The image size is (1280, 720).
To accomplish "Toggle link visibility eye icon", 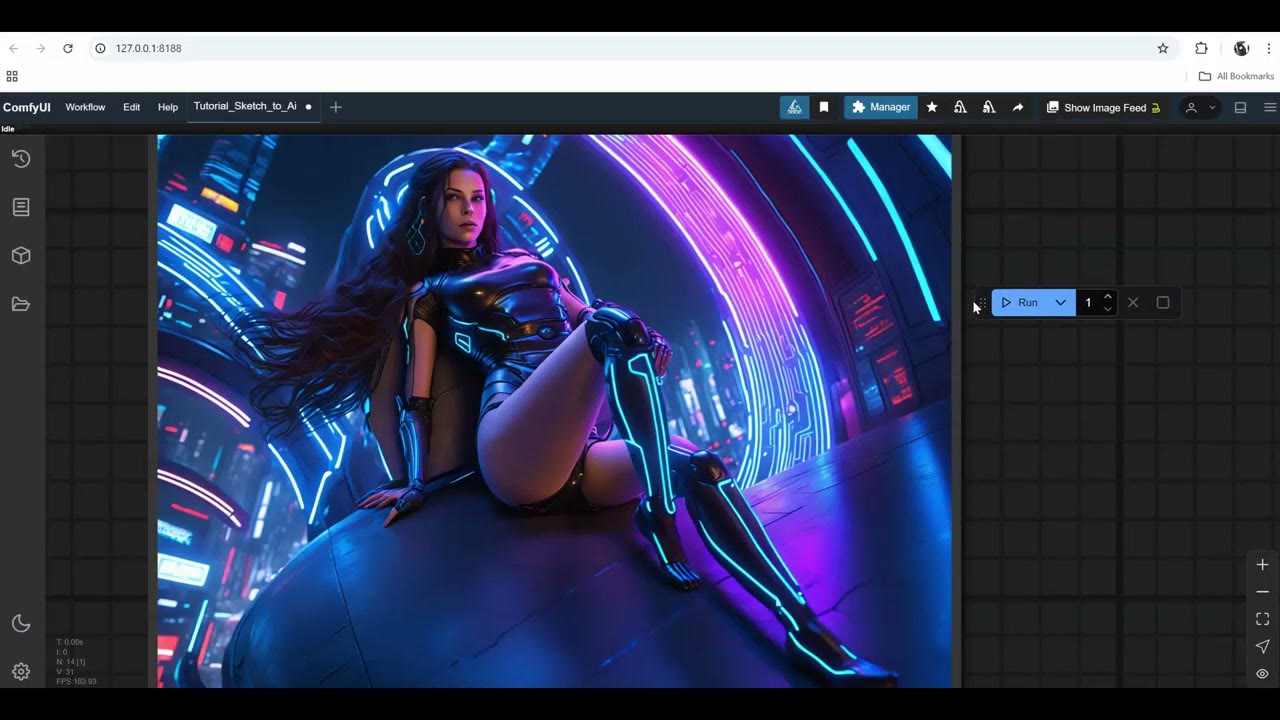I will coord(1262,674).
